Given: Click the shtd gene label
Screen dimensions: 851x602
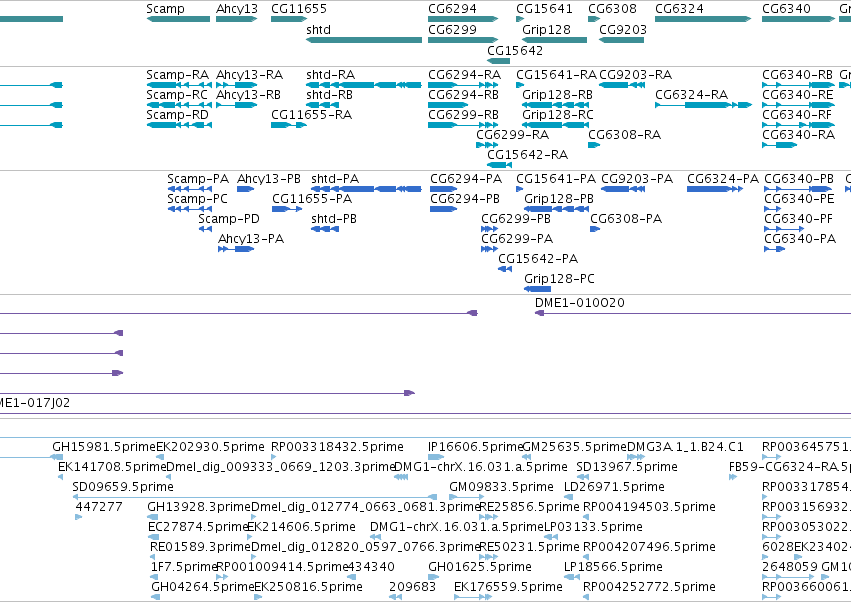Looking at the screenshot, I should click(x=319, y=30).
